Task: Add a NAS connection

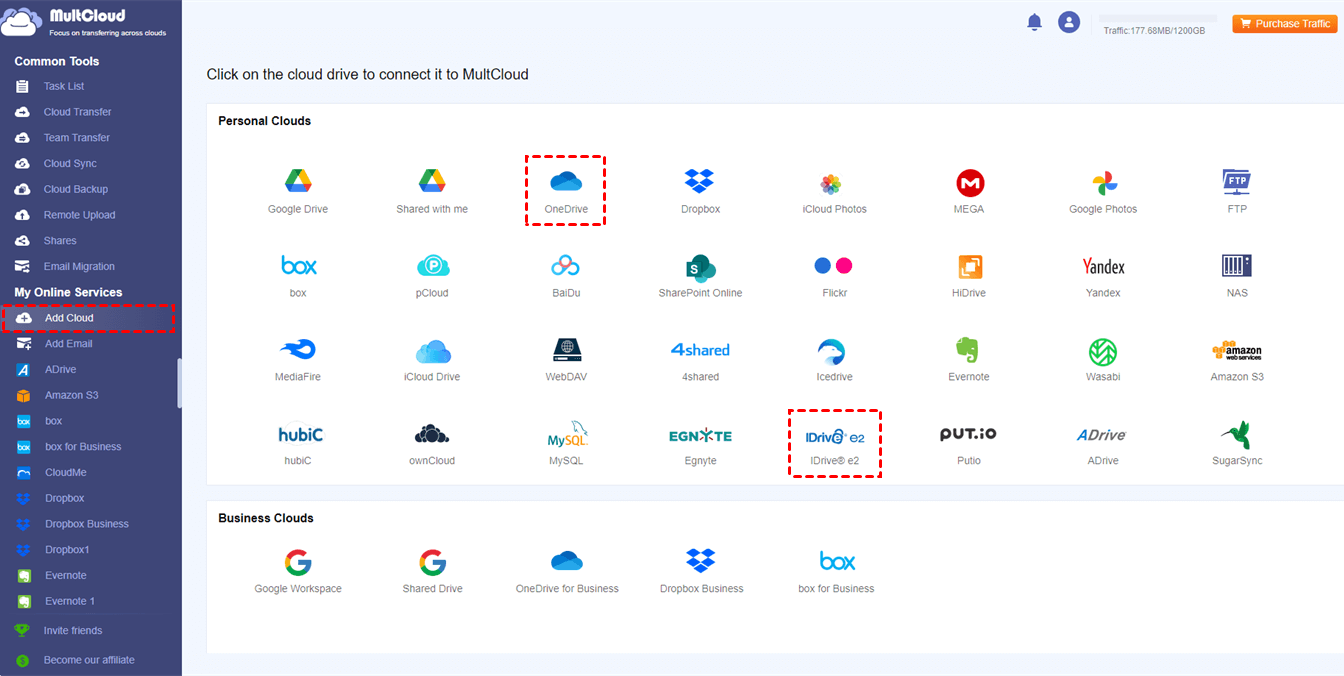Action: 1237,275
